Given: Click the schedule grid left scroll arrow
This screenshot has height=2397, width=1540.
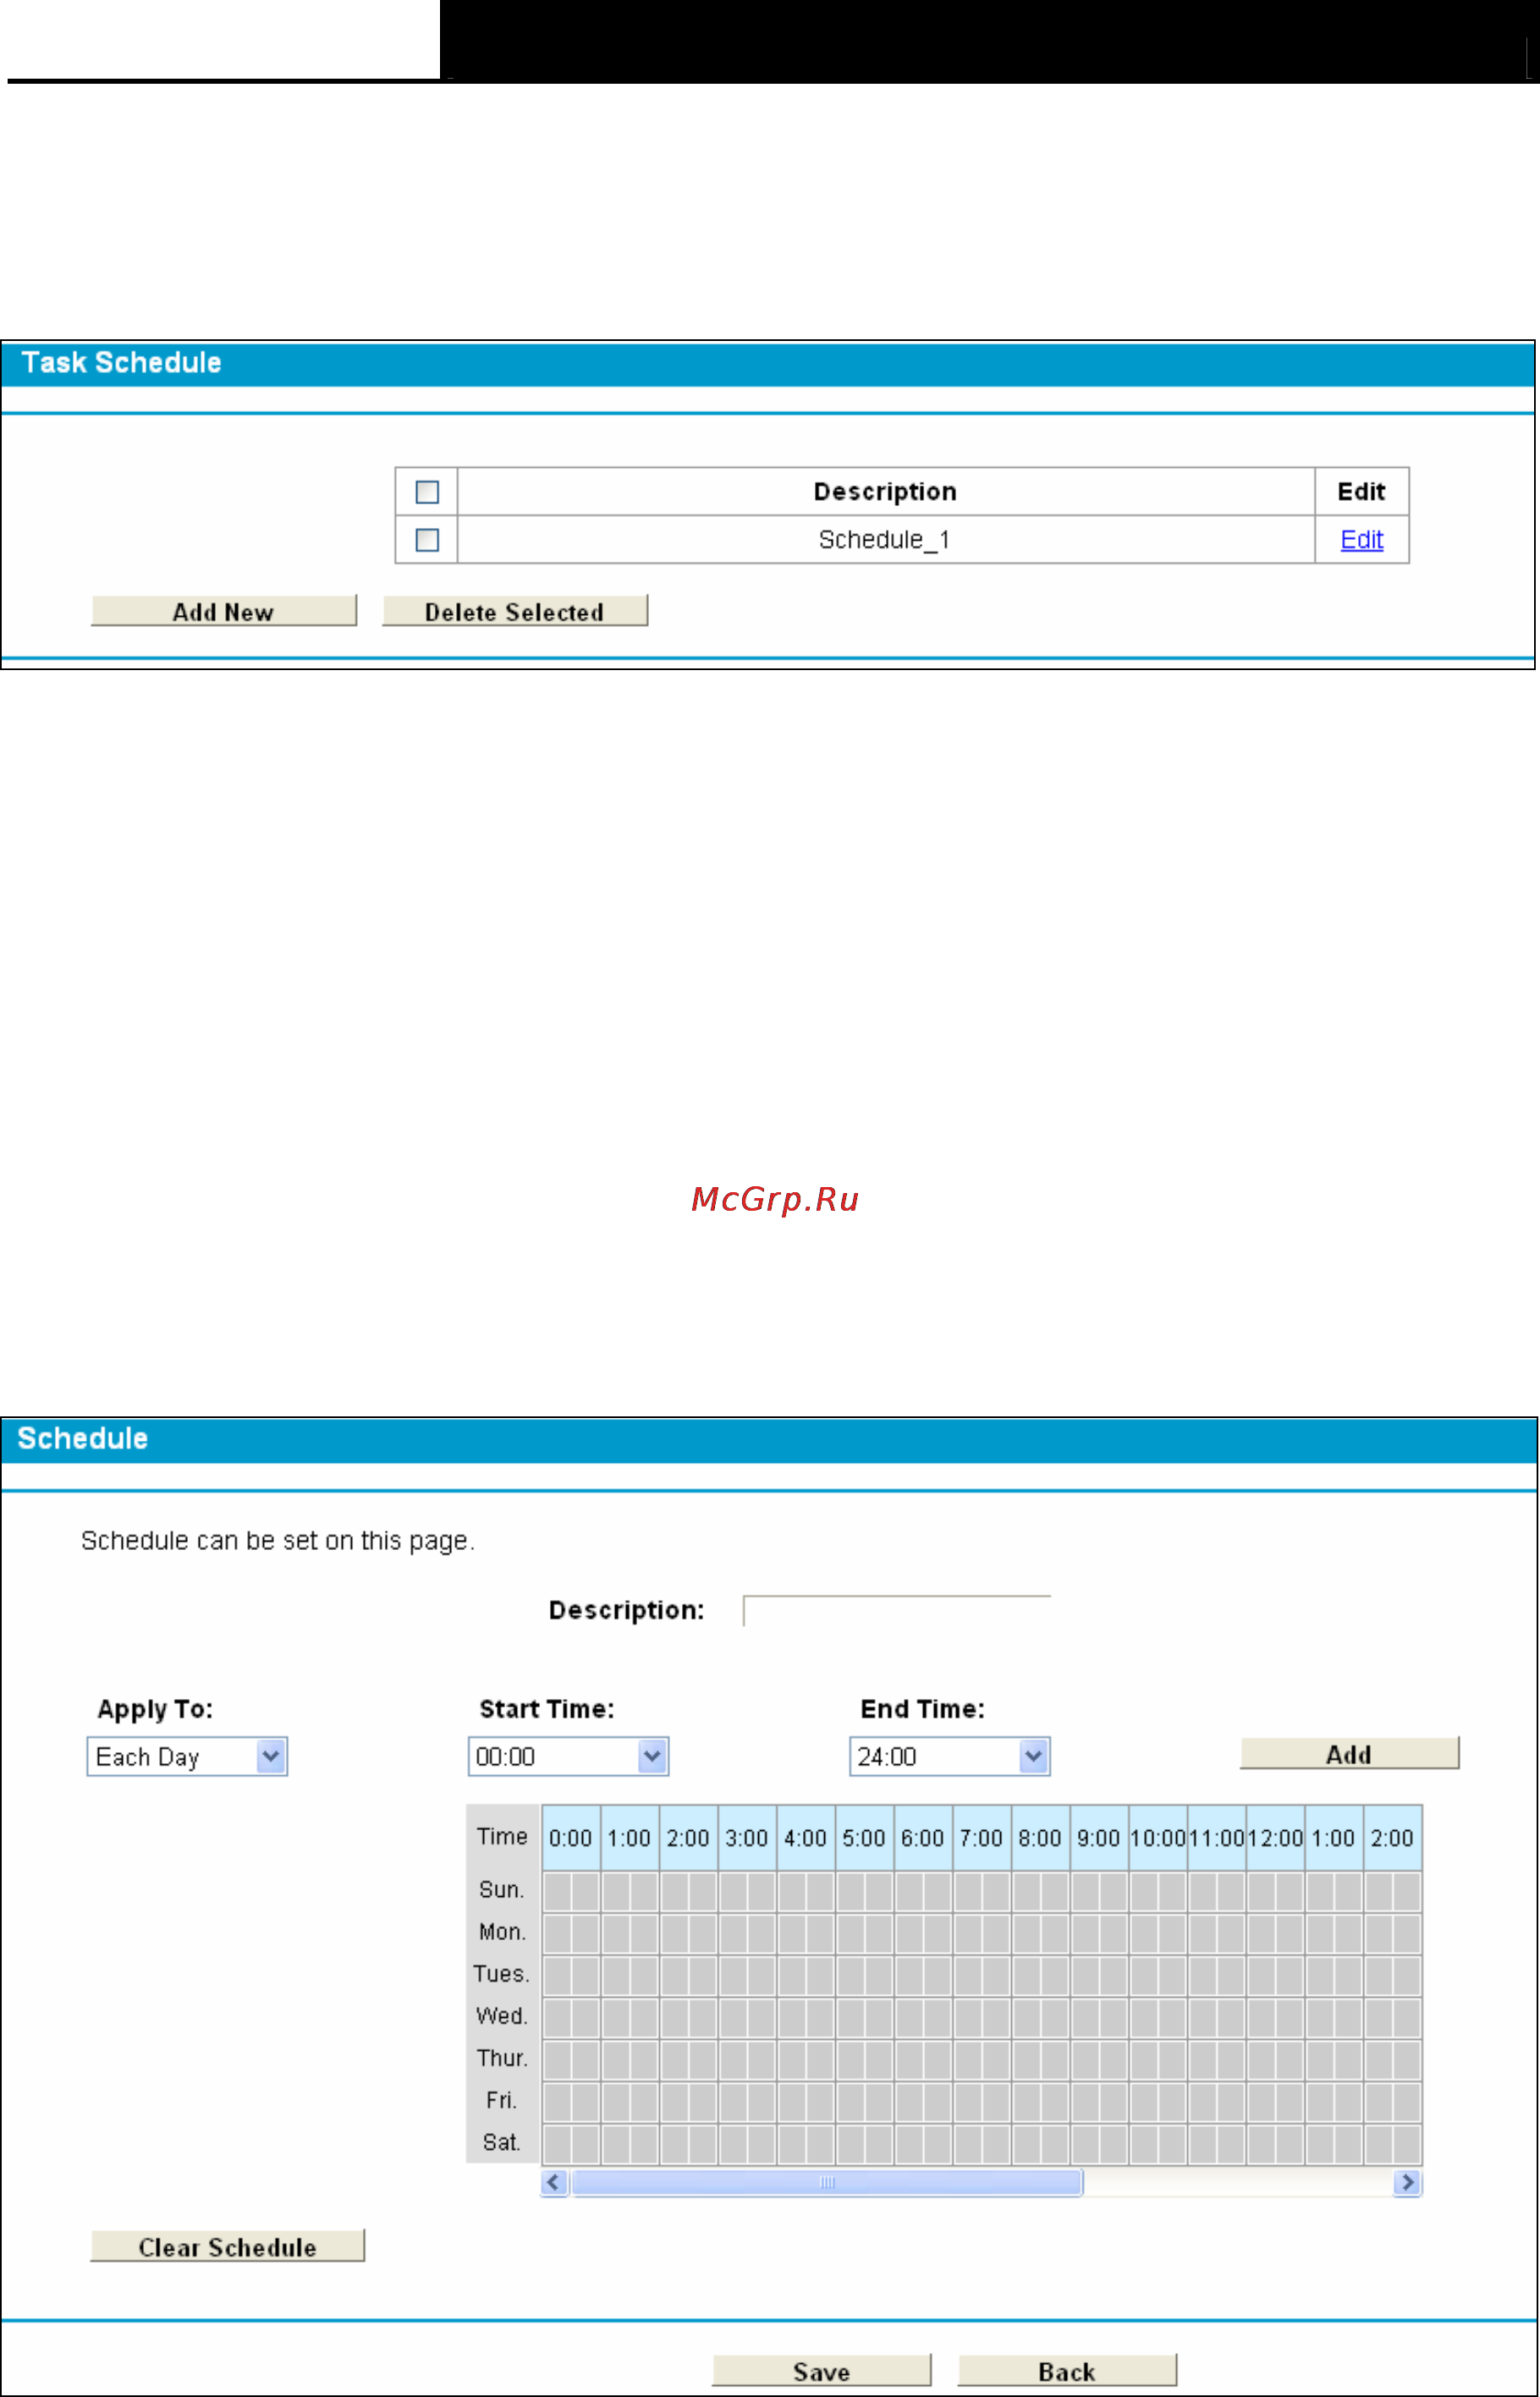Looking at the screenshot, I should click(x=554, y=2183).
